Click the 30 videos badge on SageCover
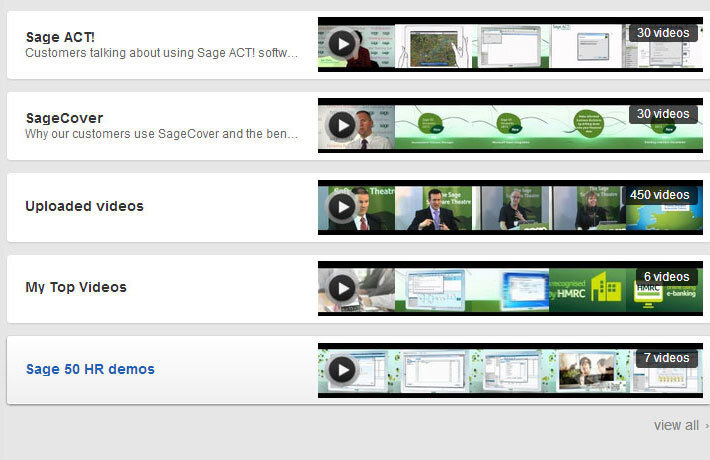This screenshot has width=710, height=460. [663, 114]
